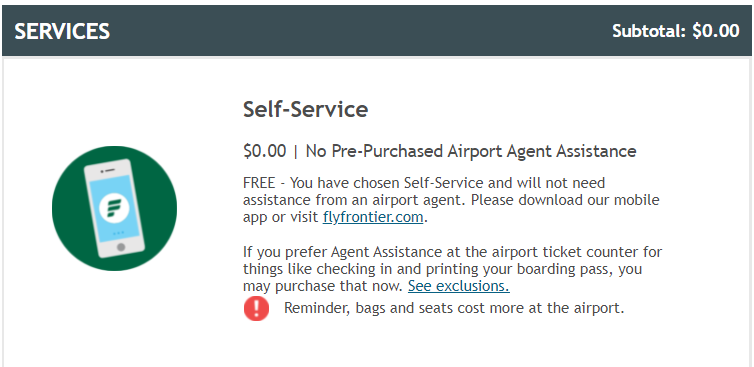Click the SERVICES section header
Screen dimensions: 754x367
point(62,31)
